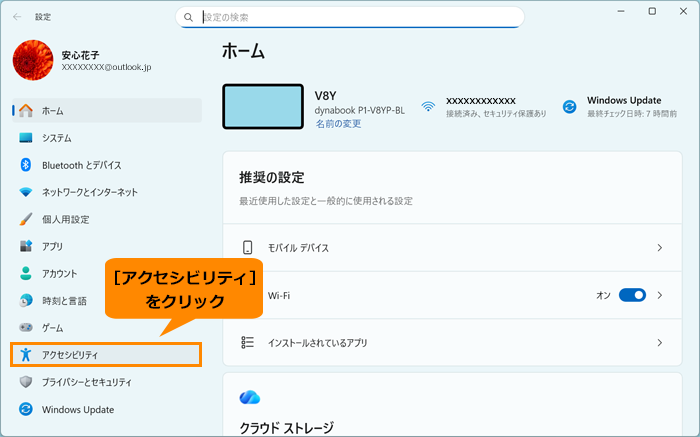Screen dimensions: 700x437
Task: Click the user profile flower avatar
Action: tap(33, 60)
